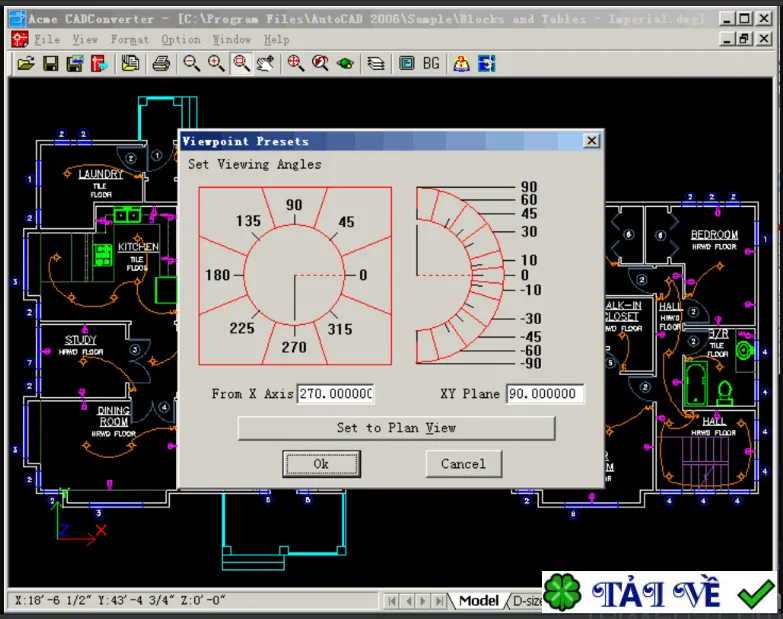Pick the 0 sector in the X axis compass
The image size is (783, 619).
click(x=363, y=275)
